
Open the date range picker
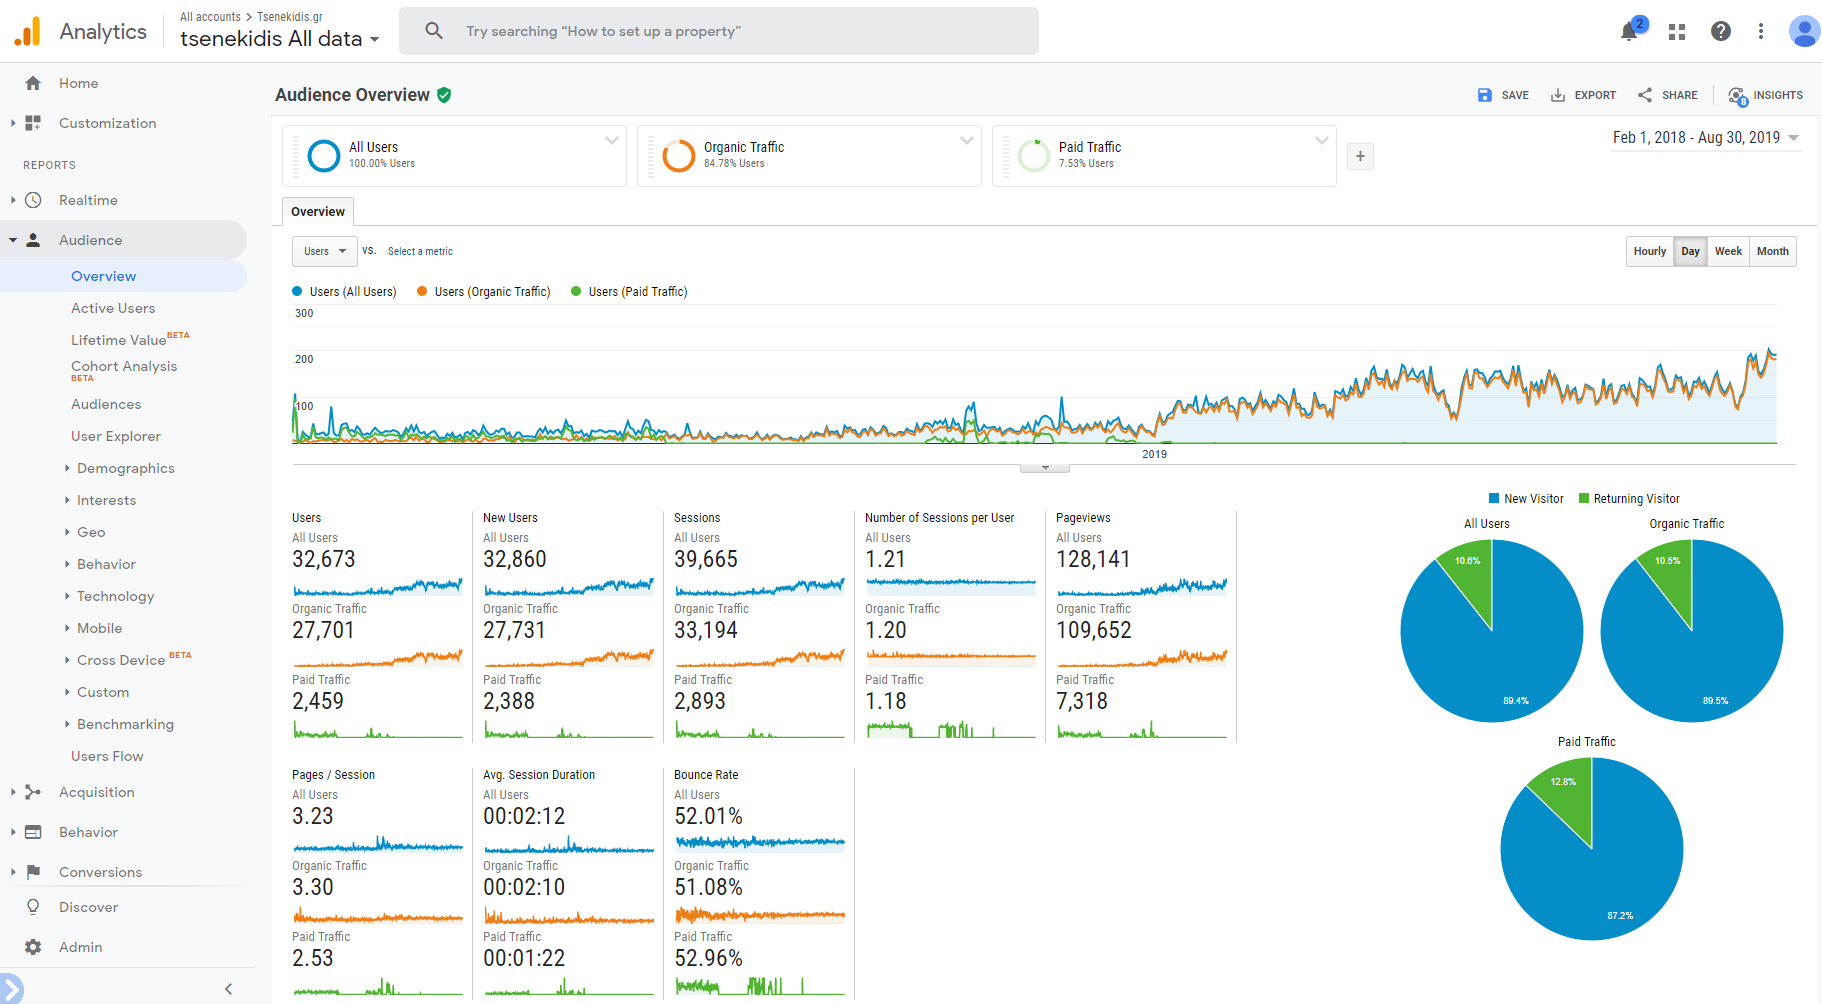tap(1705, 138)
